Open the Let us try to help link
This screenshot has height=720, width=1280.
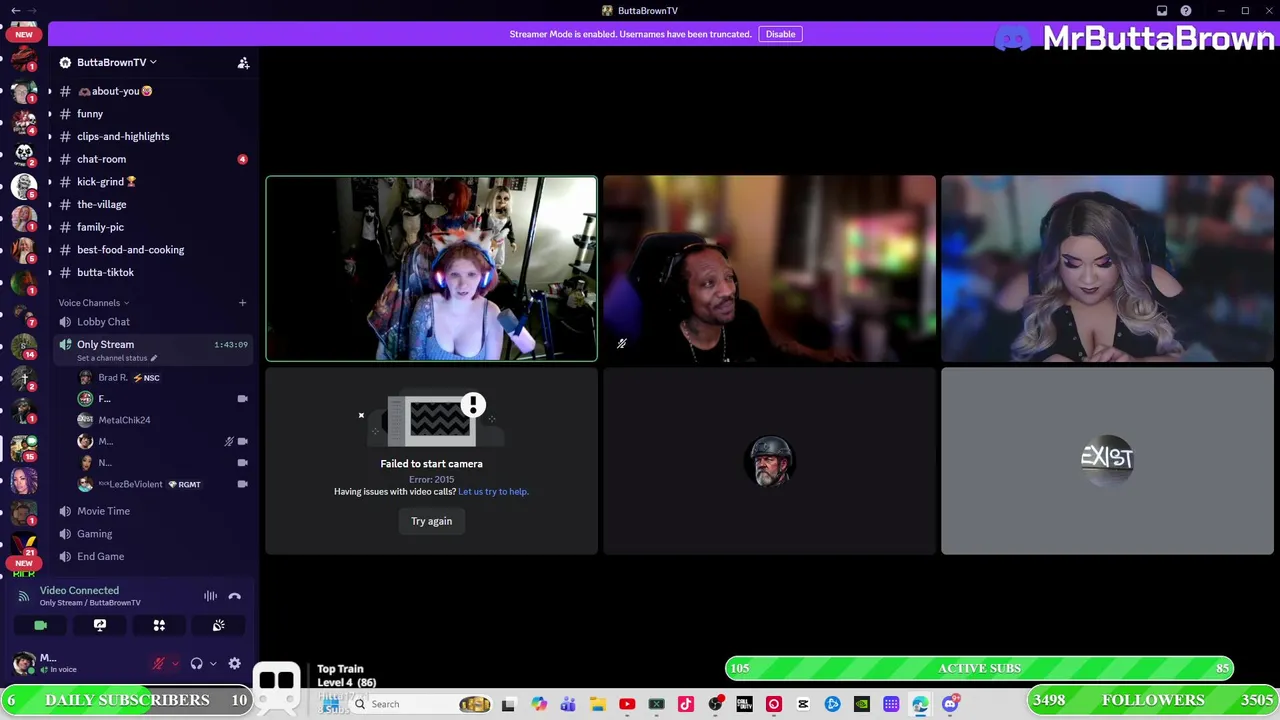(493, 492)
